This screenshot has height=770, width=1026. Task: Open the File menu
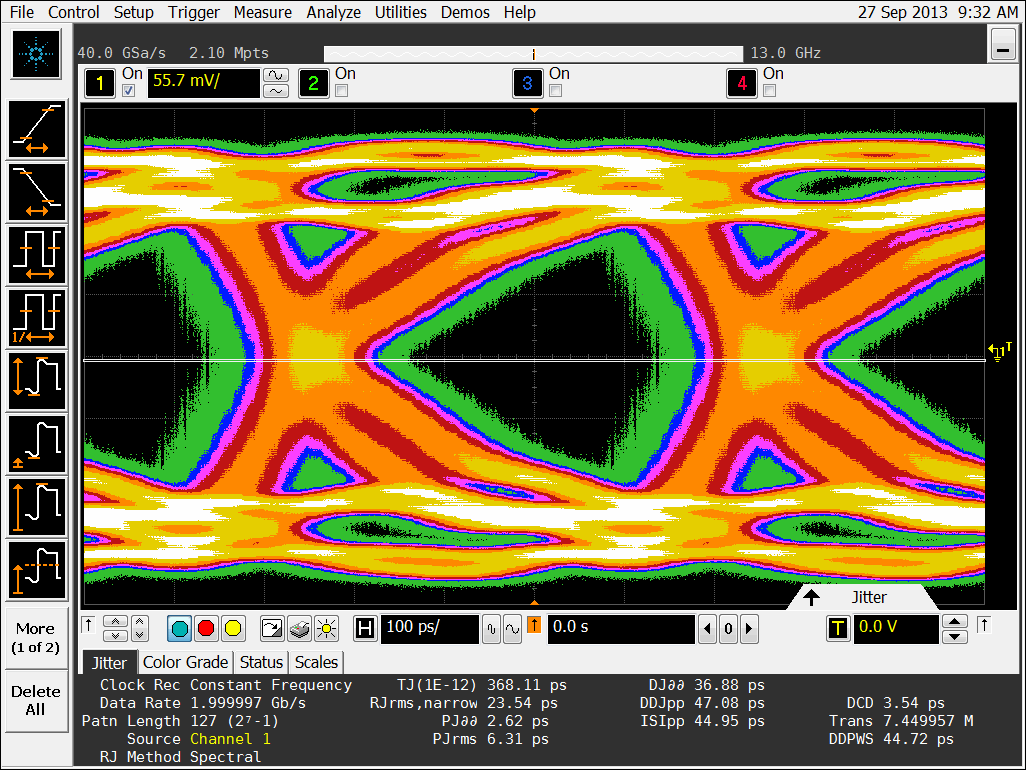pos(22,12)
